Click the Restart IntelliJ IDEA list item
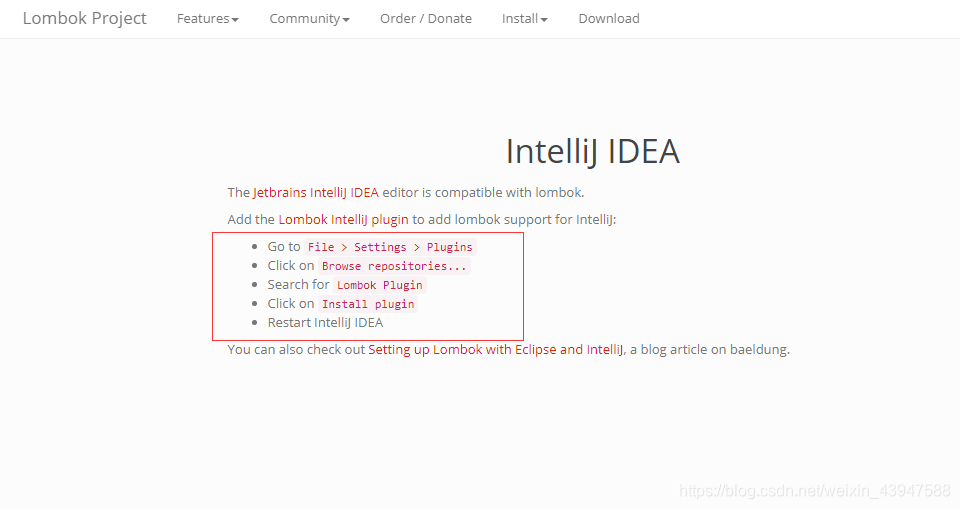This screenshot has width=960, height=509. click(x=325, y=323)
